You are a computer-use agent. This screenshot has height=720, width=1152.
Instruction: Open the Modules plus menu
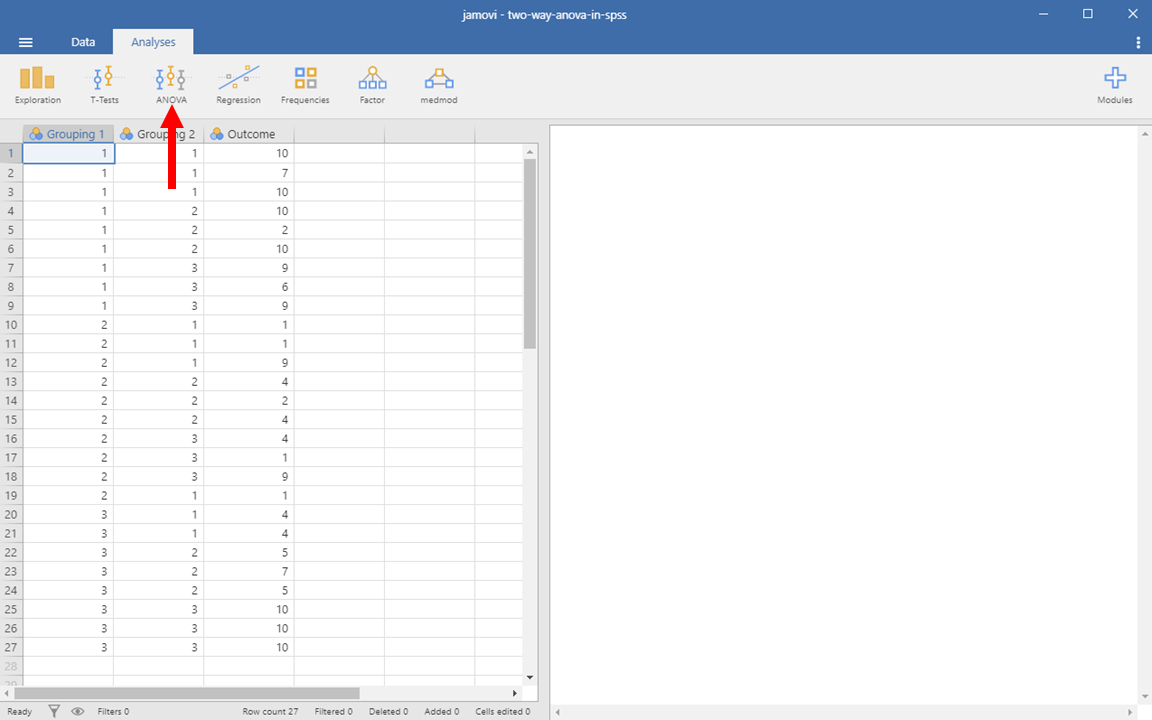[x=1114, y=84]
